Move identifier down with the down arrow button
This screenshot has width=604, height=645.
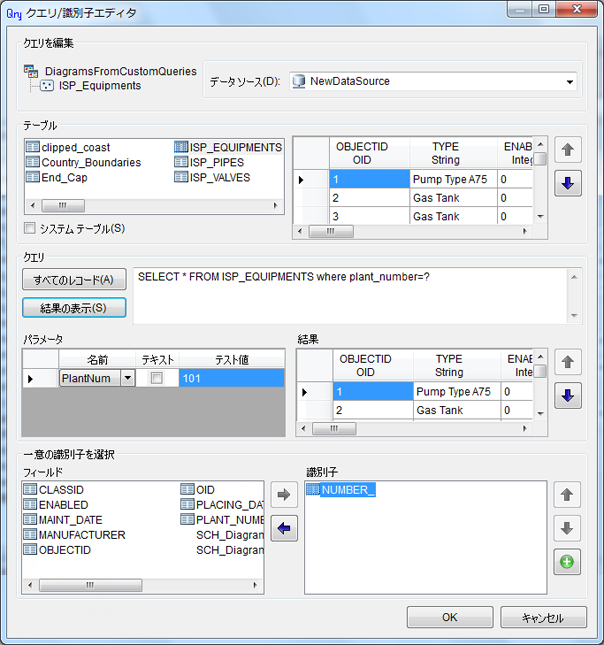pyautogui.click(x=567, y=528)
